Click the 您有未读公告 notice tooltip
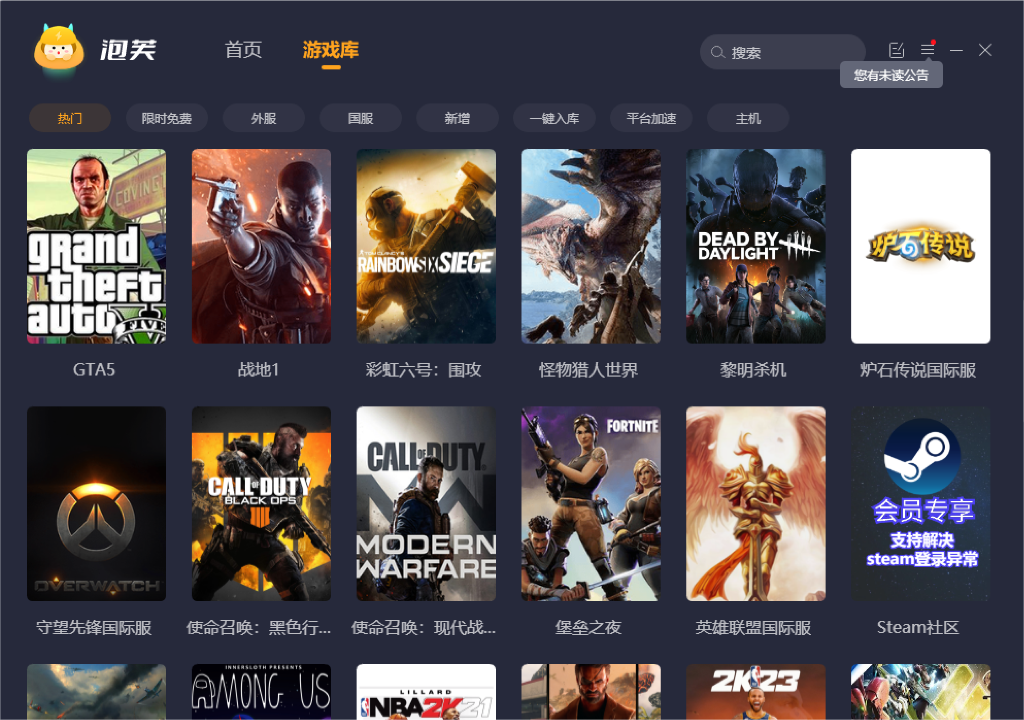Screen dimensions: 1024x720 click(891, 75)
